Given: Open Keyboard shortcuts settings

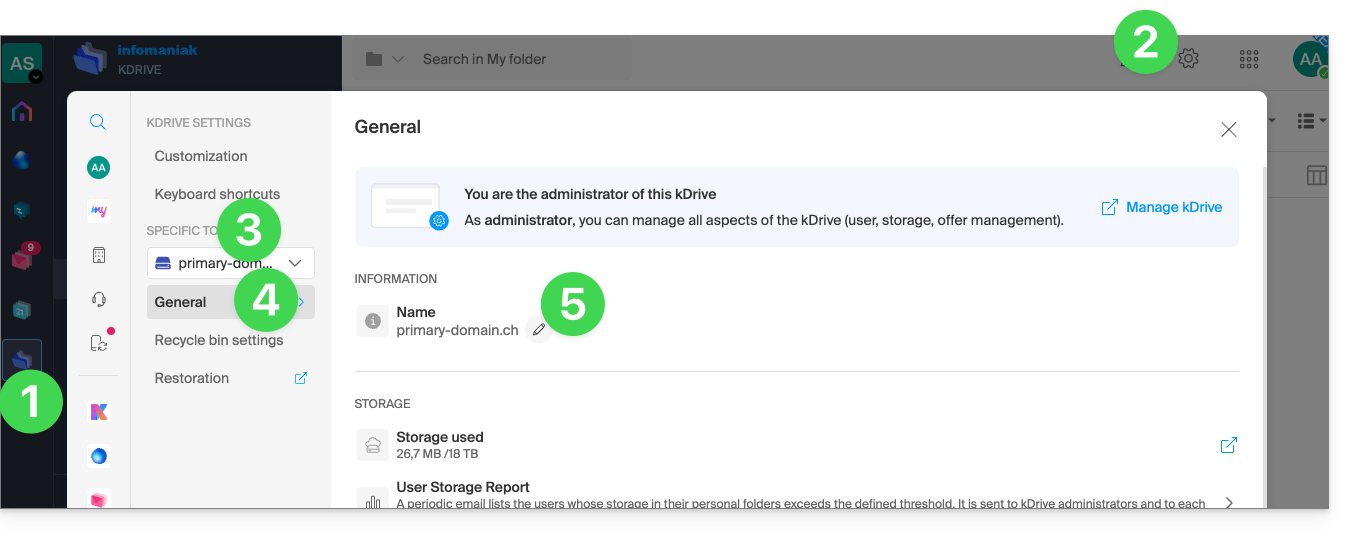Looking at the screenshot, I should (x=217, y=194).
